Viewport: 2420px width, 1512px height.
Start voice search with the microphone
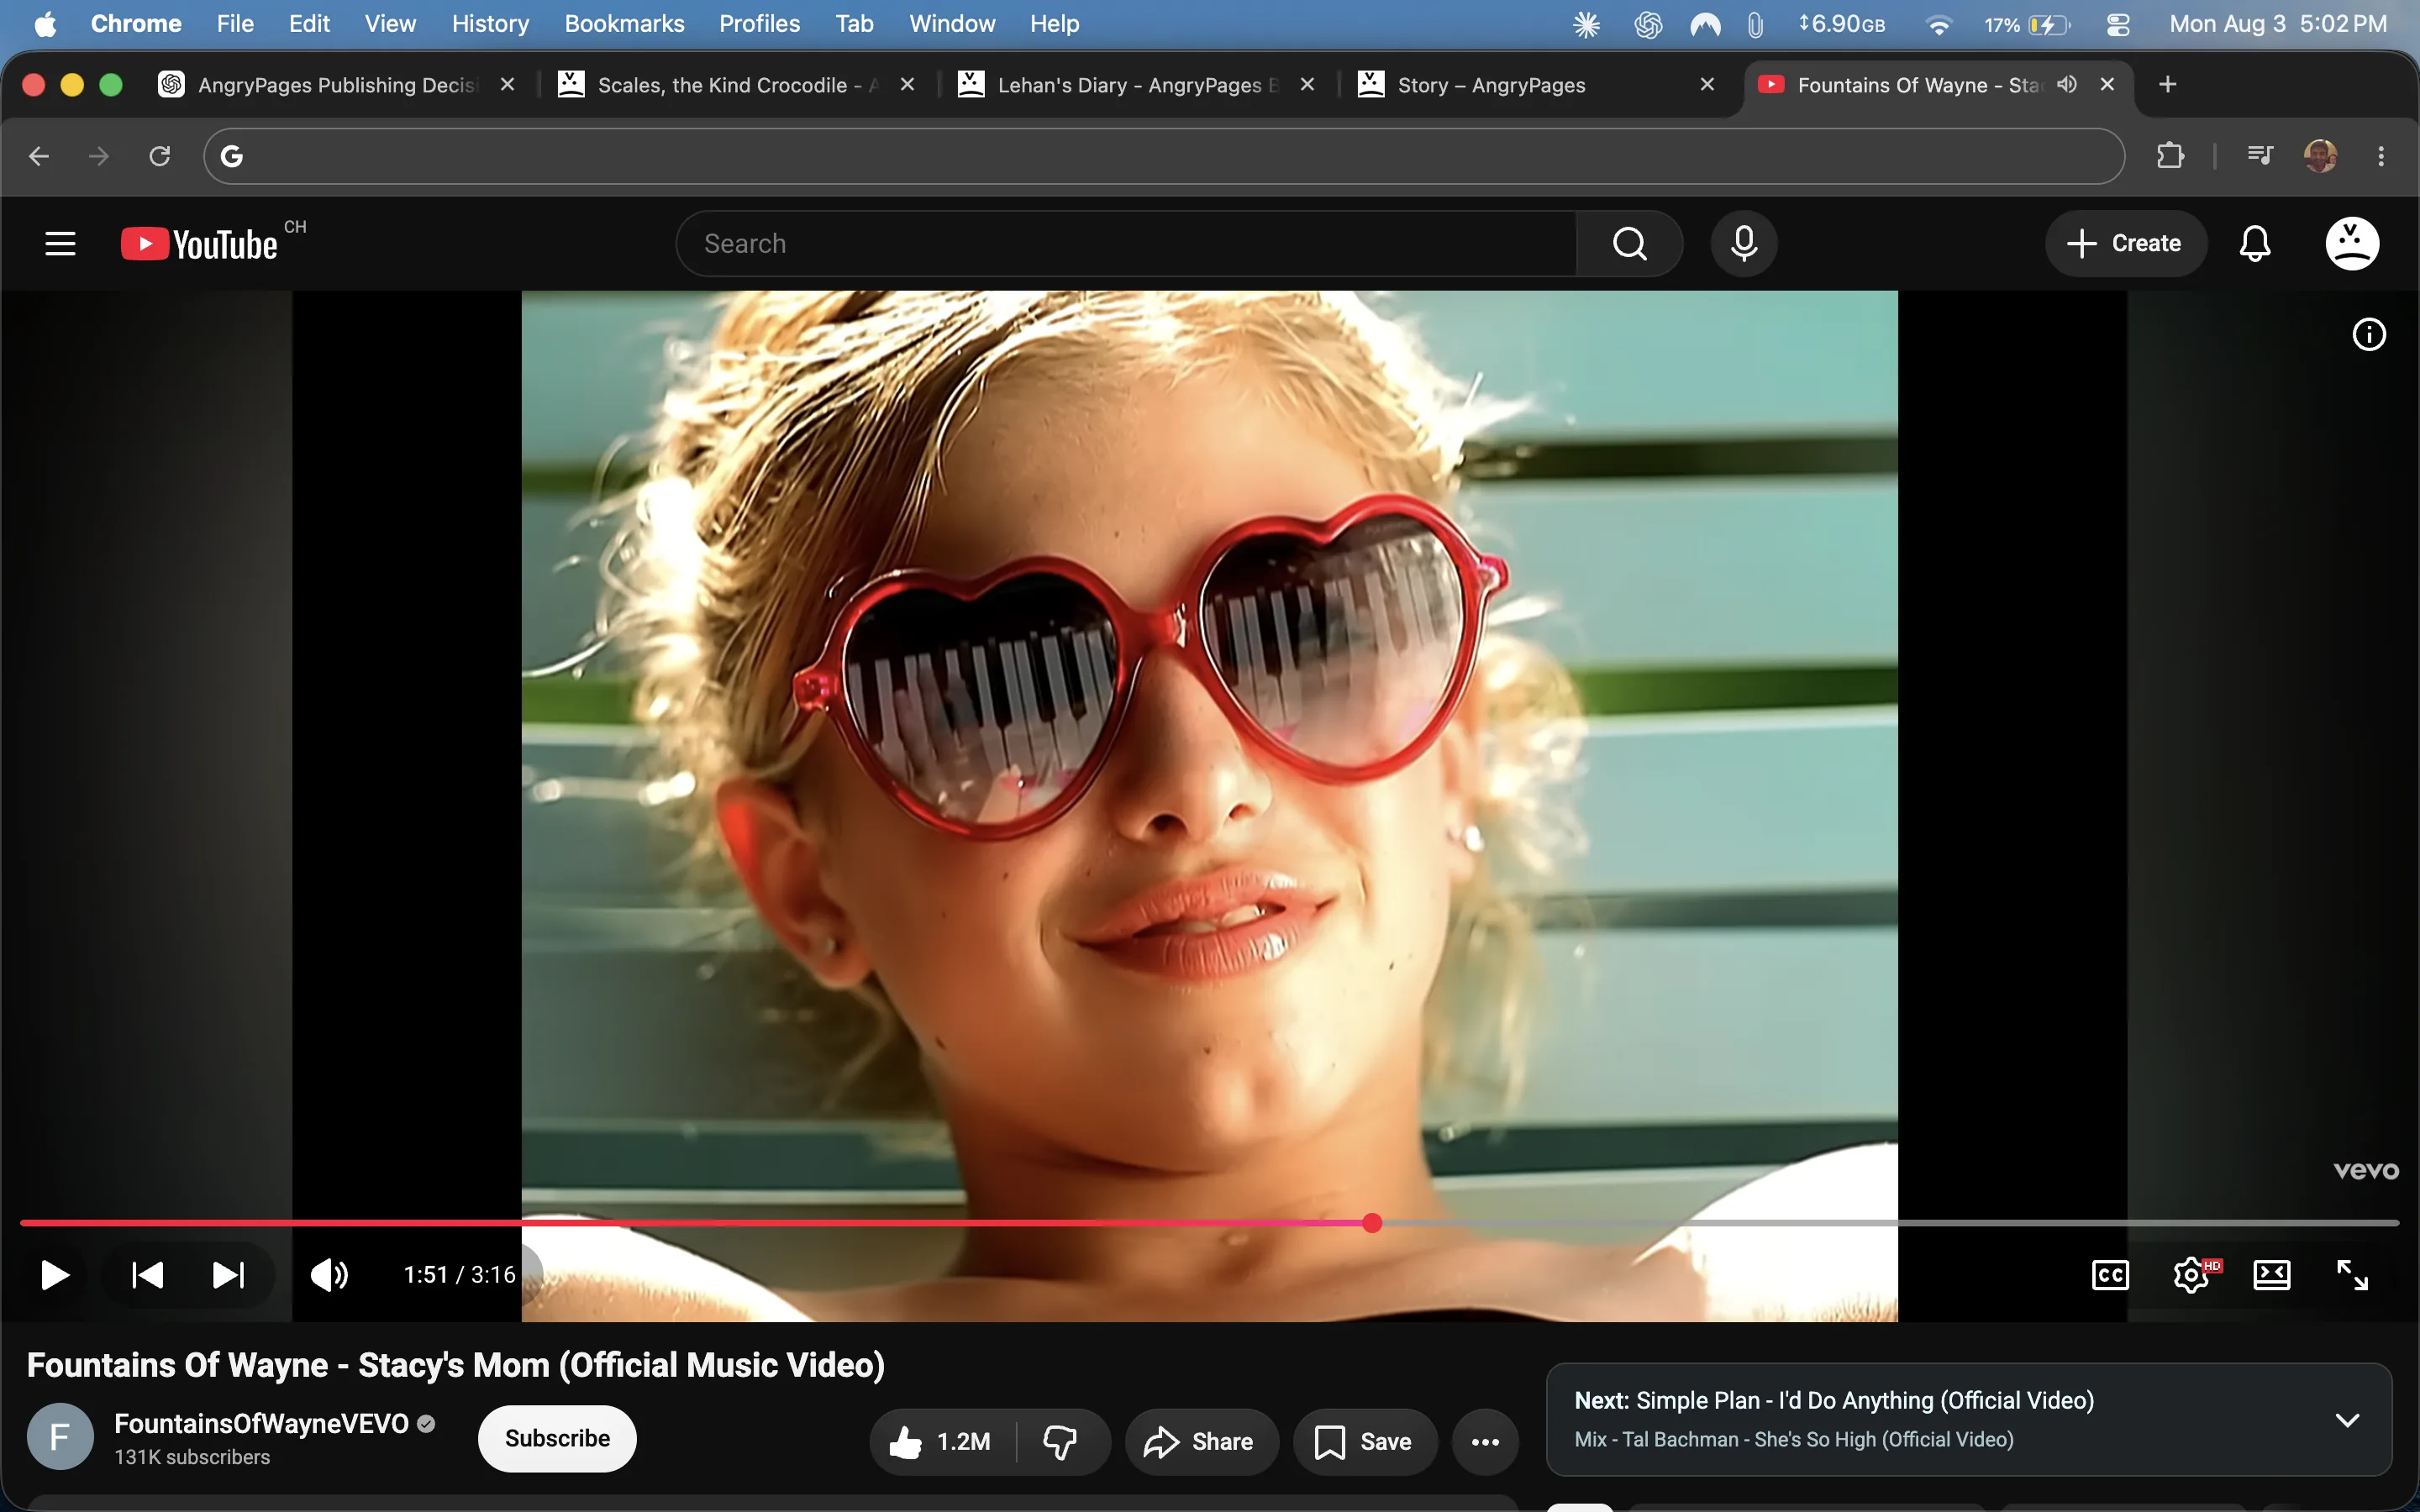(x=1744, y=243)
